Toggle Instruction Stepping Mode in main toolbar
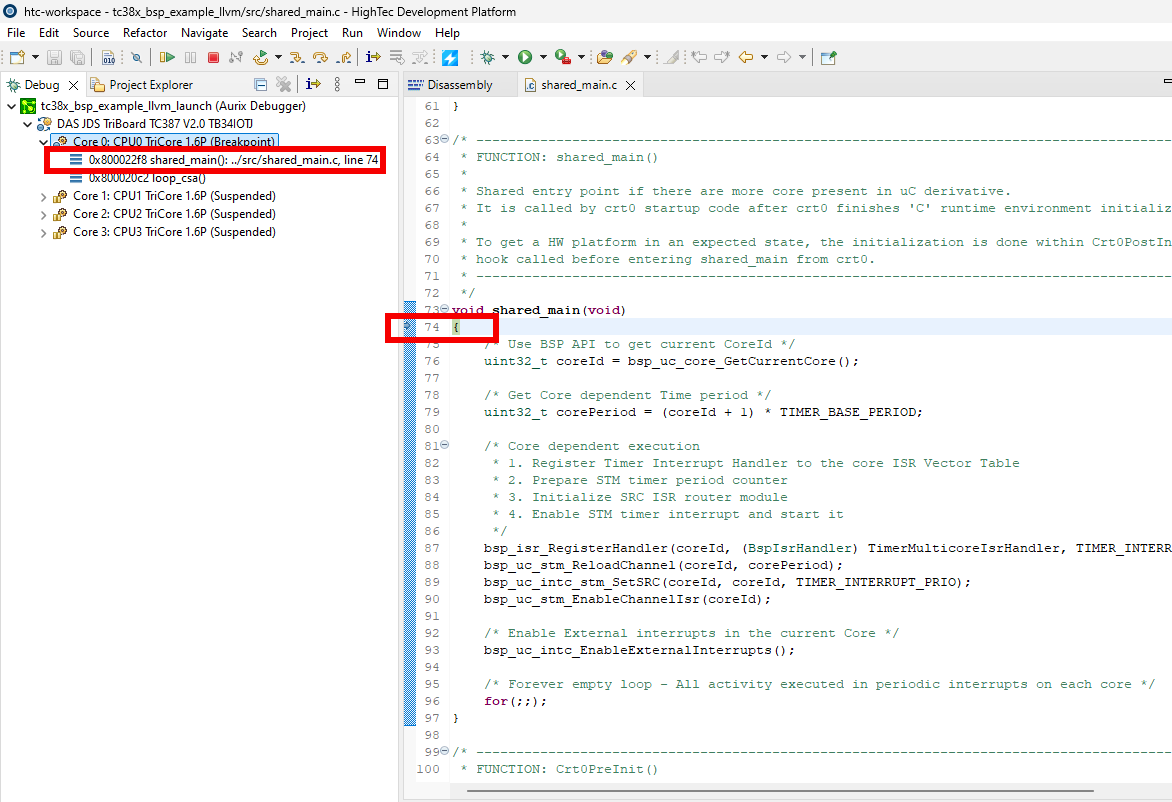Screen dimensions: 1172x802 (x=372, y=58)
